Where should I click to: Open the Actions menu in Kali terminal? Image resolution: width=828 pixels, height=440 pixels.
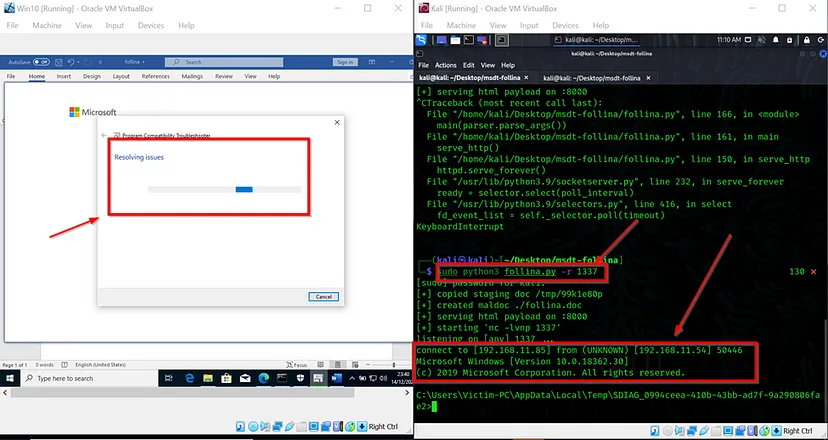[445, 65]
